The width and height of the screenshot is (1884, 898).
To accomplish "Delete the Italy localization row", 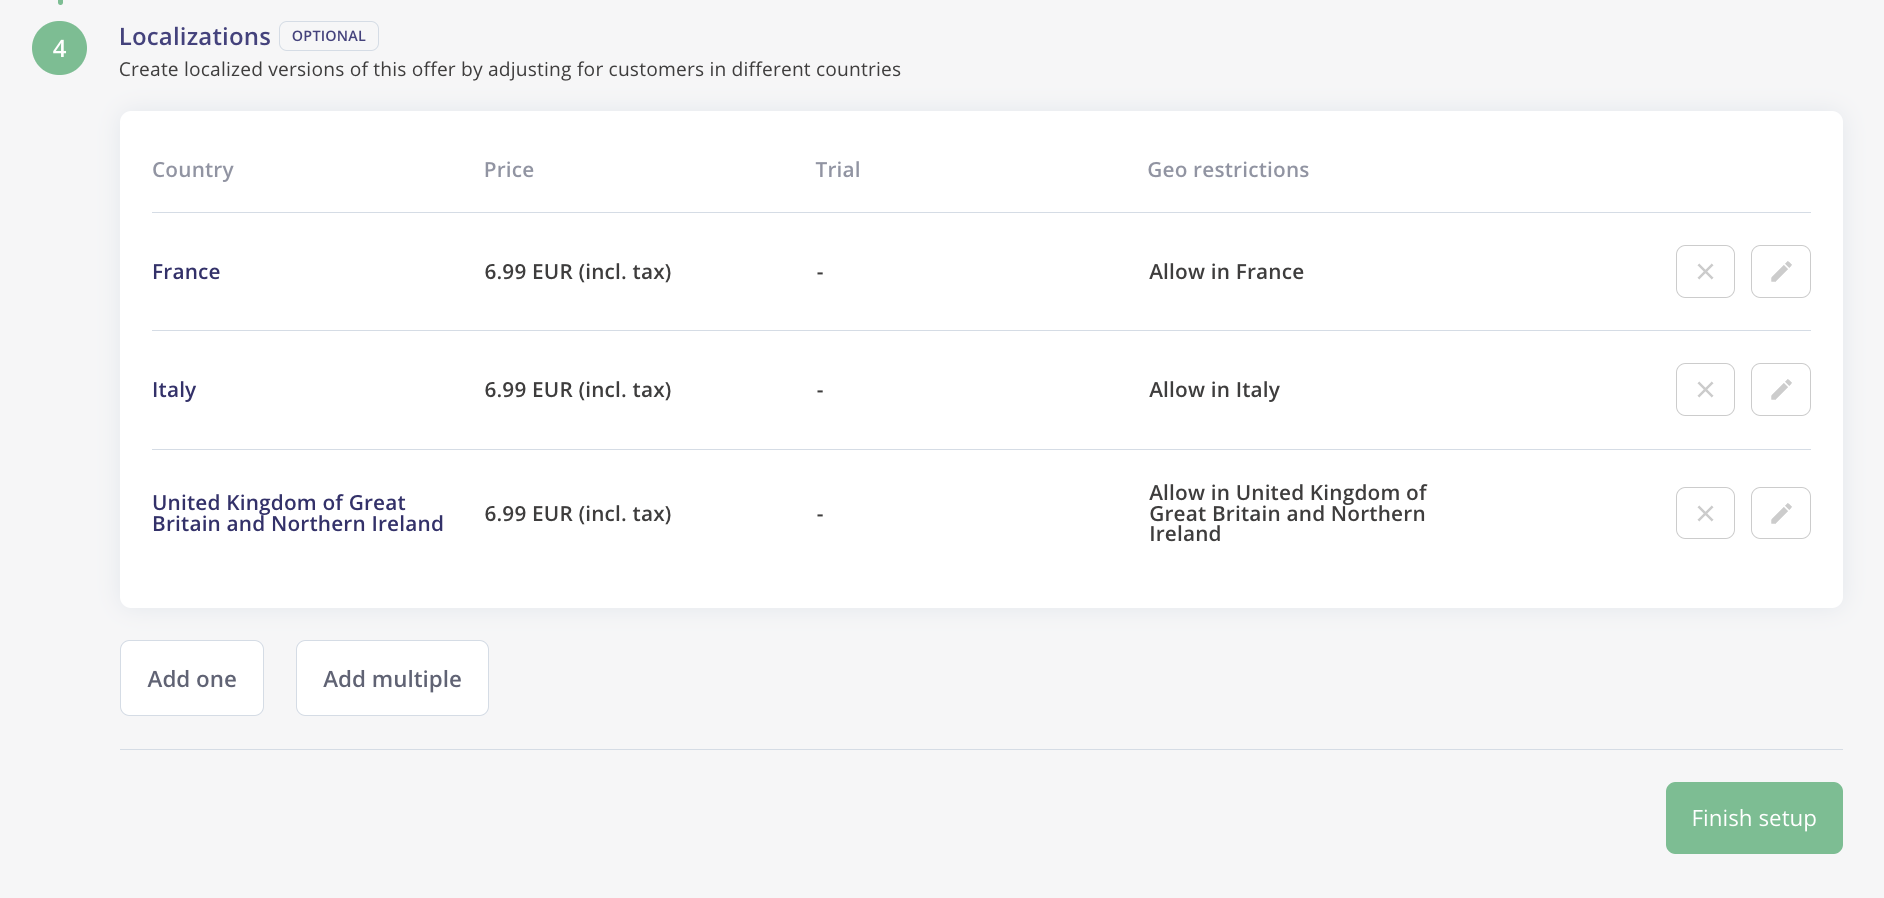I will (x=1705, y=389).
